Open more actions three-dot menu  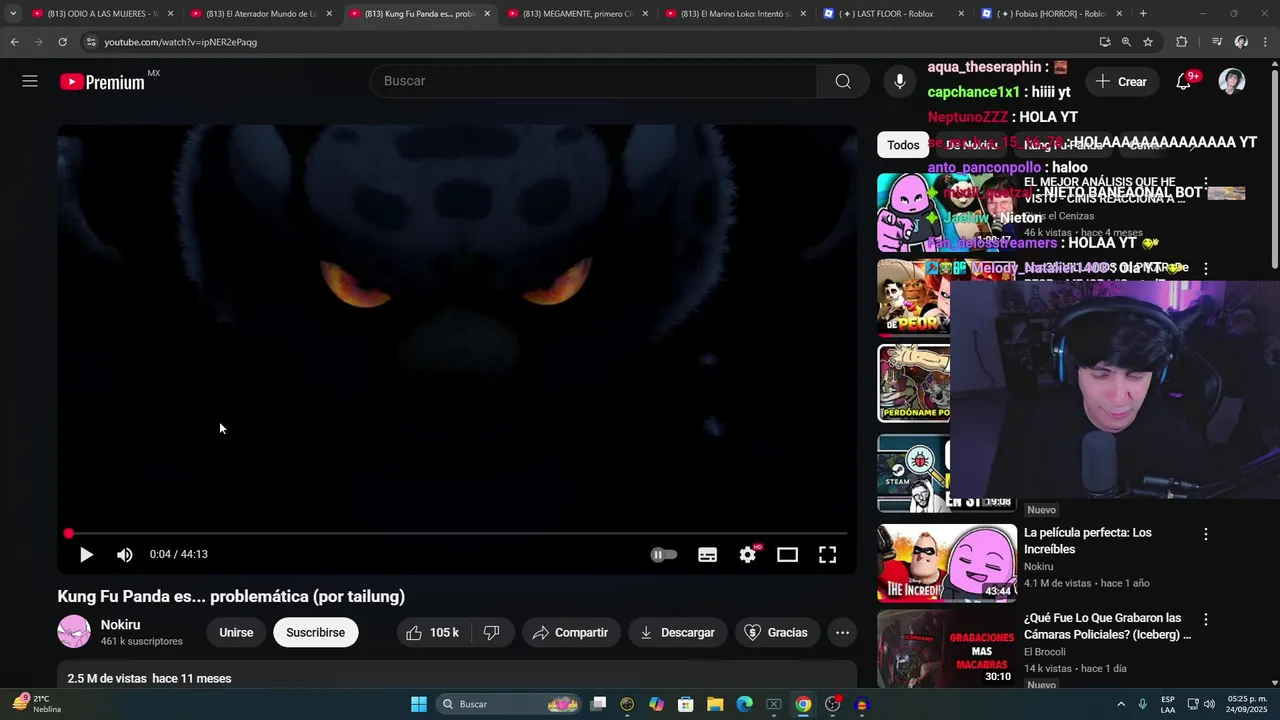click(x=843, y=632)
